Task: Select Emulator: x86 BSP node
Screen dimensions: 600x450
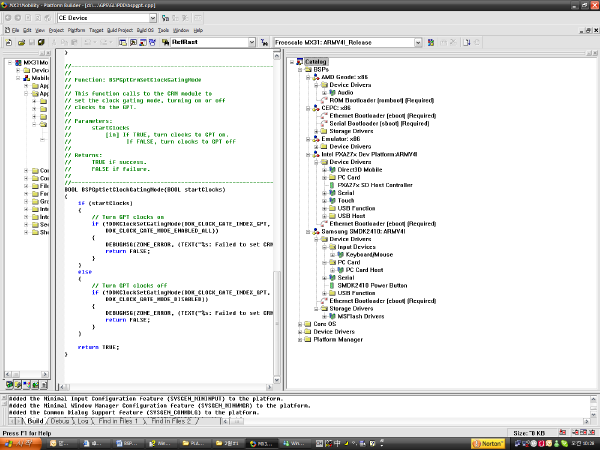Action: point(341,139)
